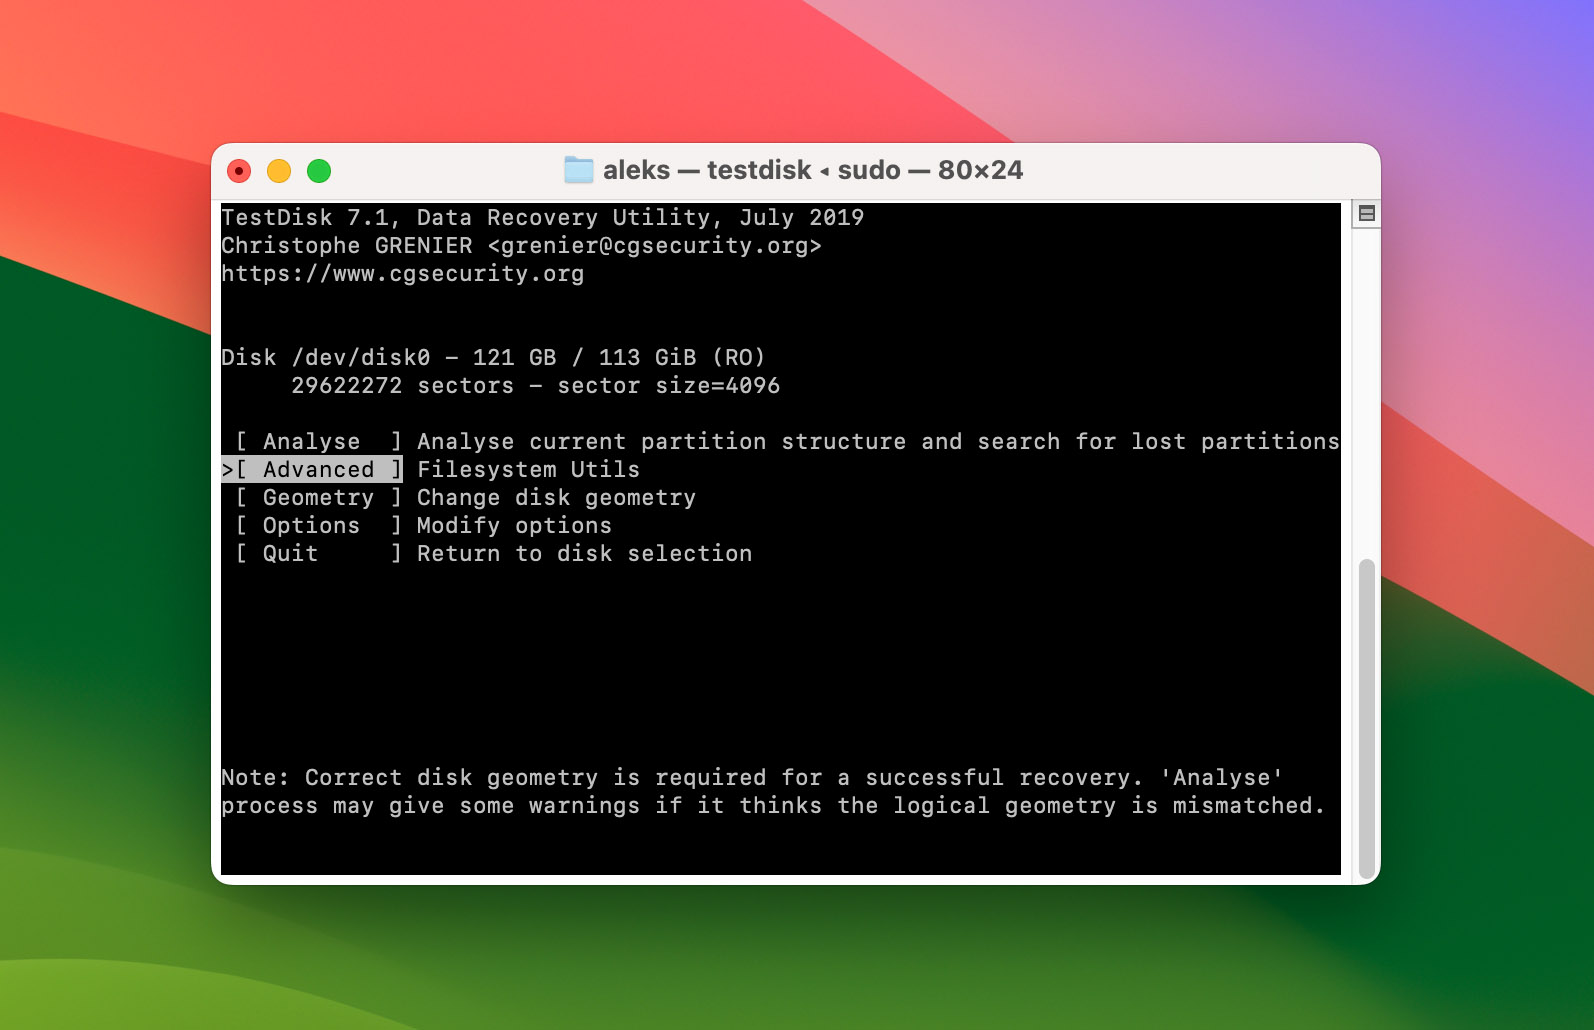Minimize Terminal with the yellow button

tap(279, 171)
